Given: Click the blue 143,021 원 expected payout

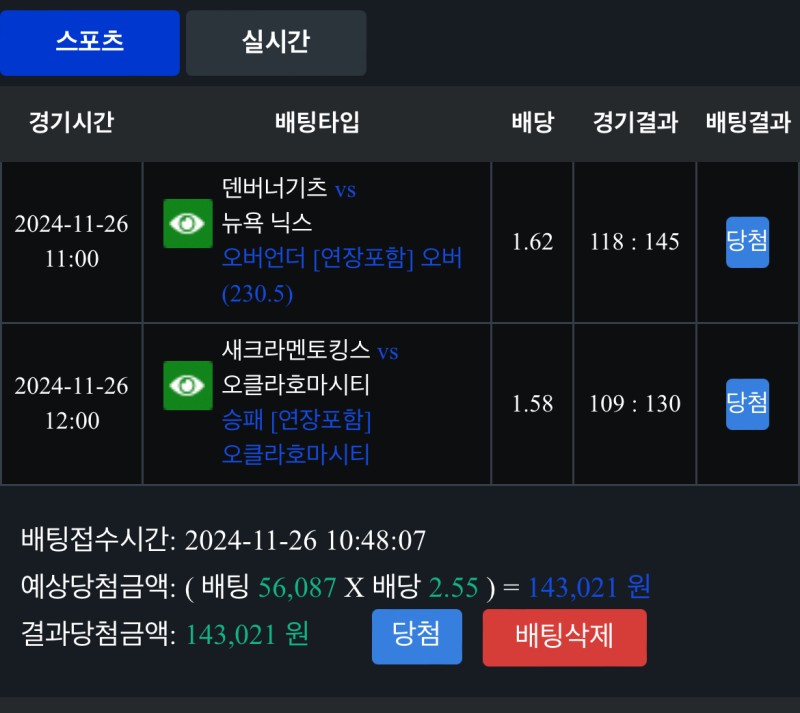Looking at the screenshot, I should 589,587.
